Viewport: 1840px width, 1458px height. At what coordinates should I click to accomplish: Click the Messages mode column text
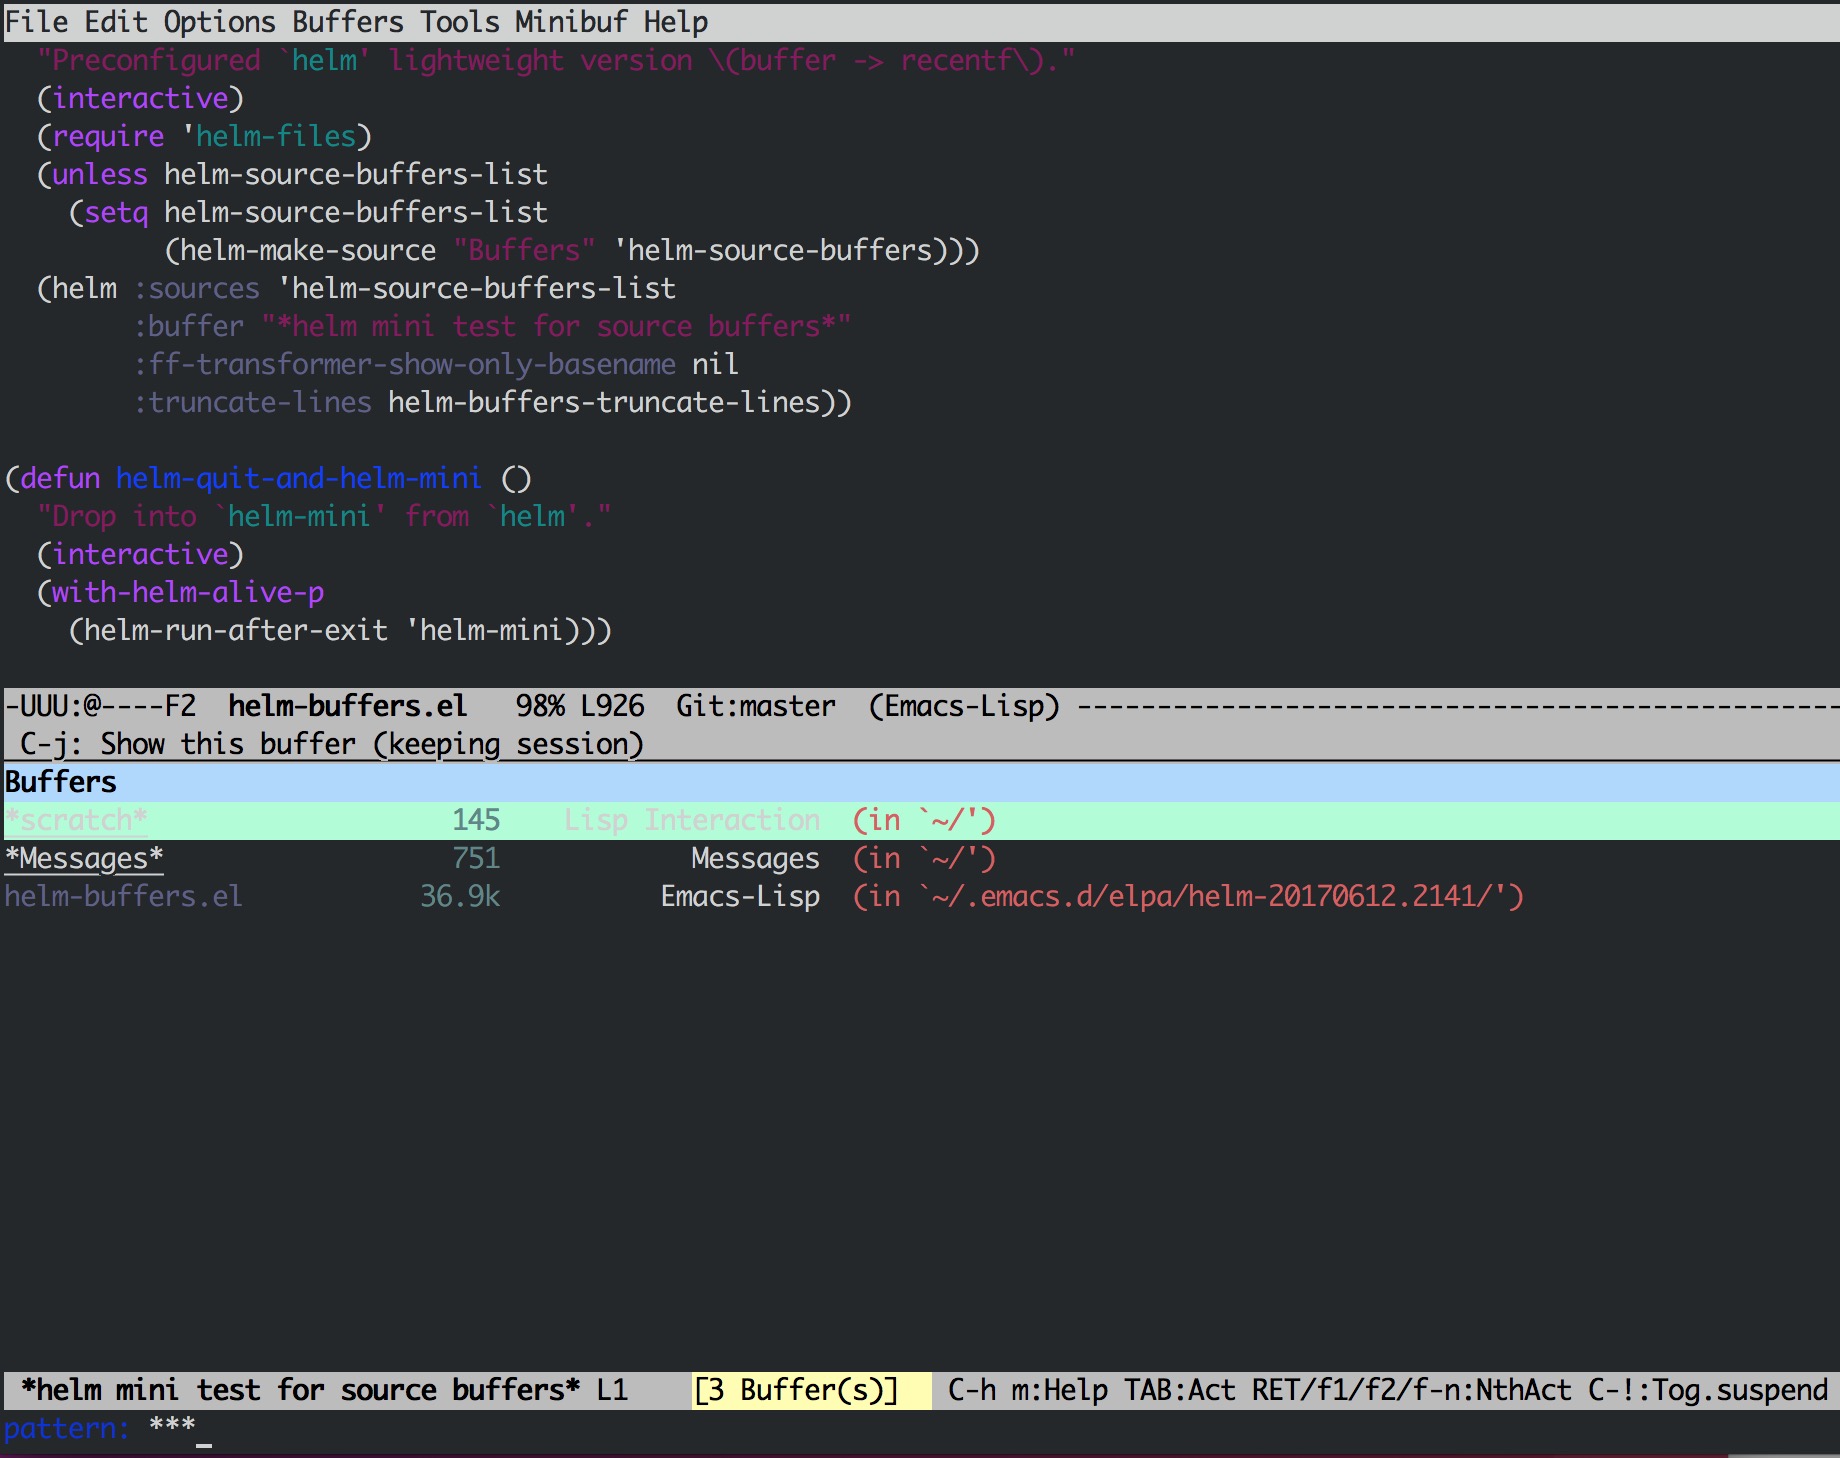[x=756, y=858]
